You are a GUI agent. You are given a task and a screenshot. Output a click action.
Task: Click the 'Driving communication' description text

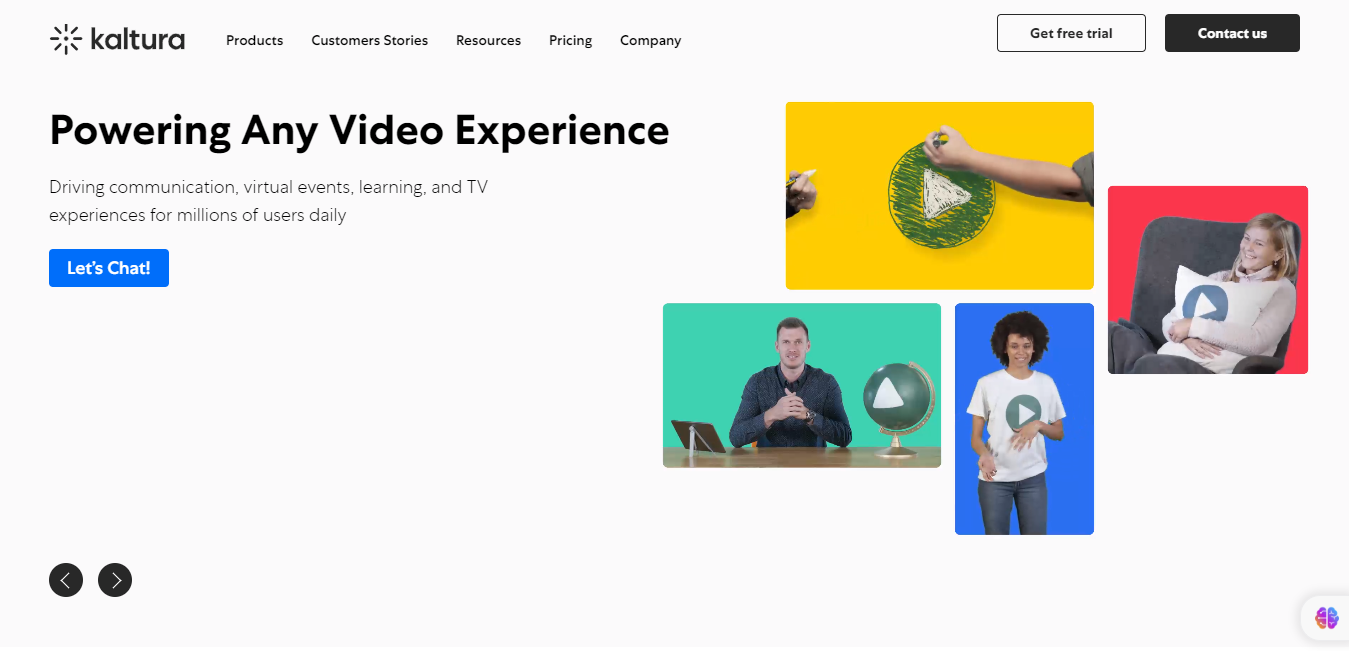268,201
